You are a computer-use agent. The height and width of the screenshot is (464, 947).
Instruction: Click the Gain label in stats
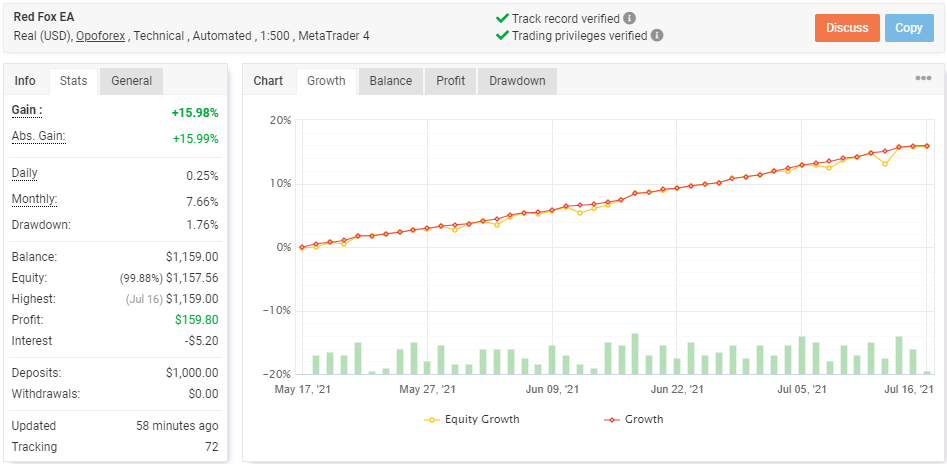27,110
